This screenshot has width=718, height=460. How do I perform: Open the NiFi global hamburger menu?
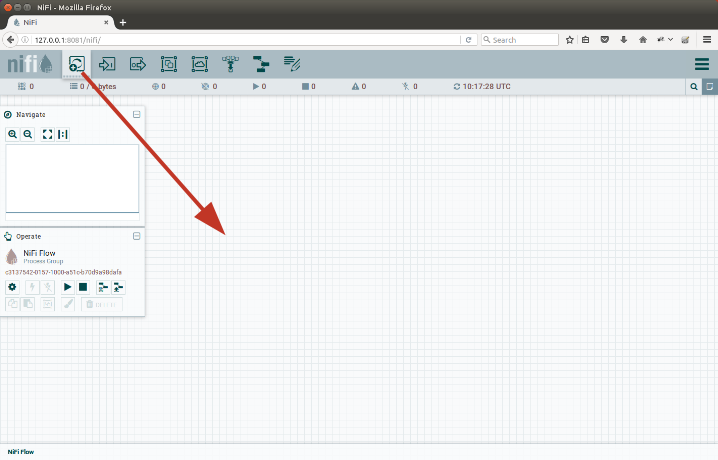tap(702, 64)
